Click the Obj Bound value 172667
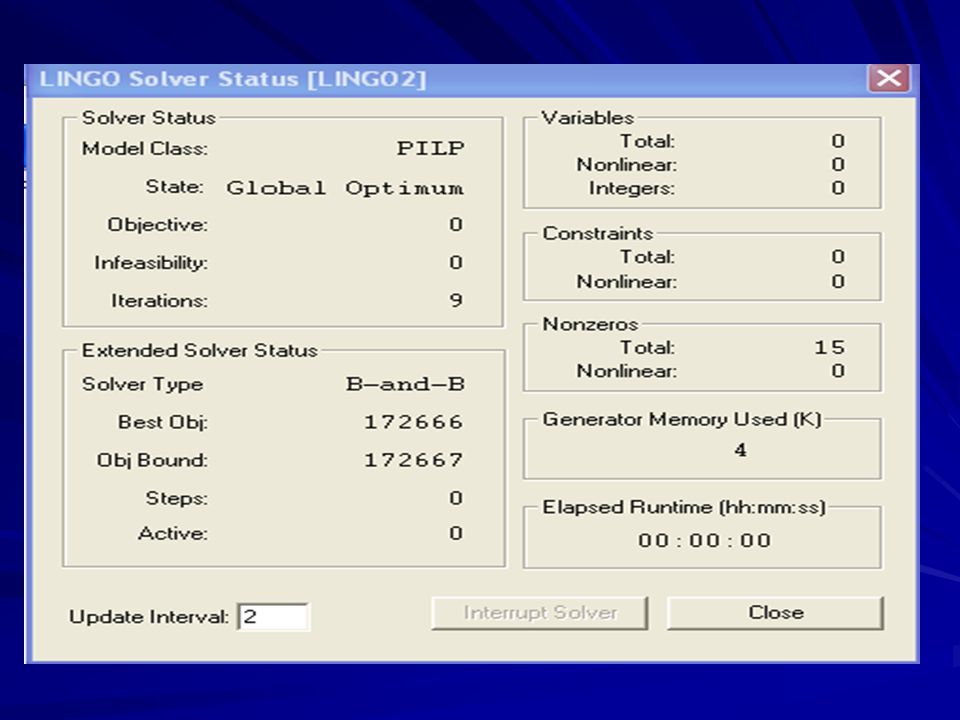 point(413,460)
